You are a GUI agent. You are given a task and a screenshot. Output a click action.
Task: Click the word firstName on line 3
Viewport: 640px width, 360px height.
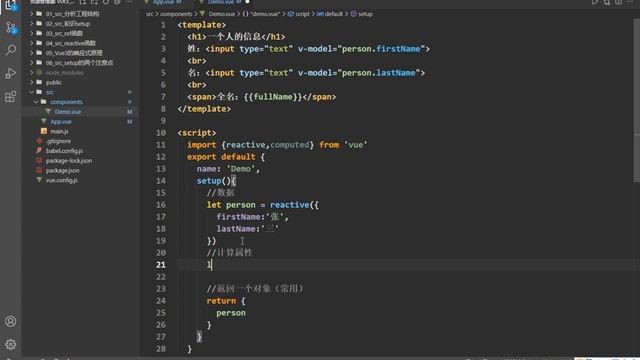pyautogui.click(x=398, y=49)
